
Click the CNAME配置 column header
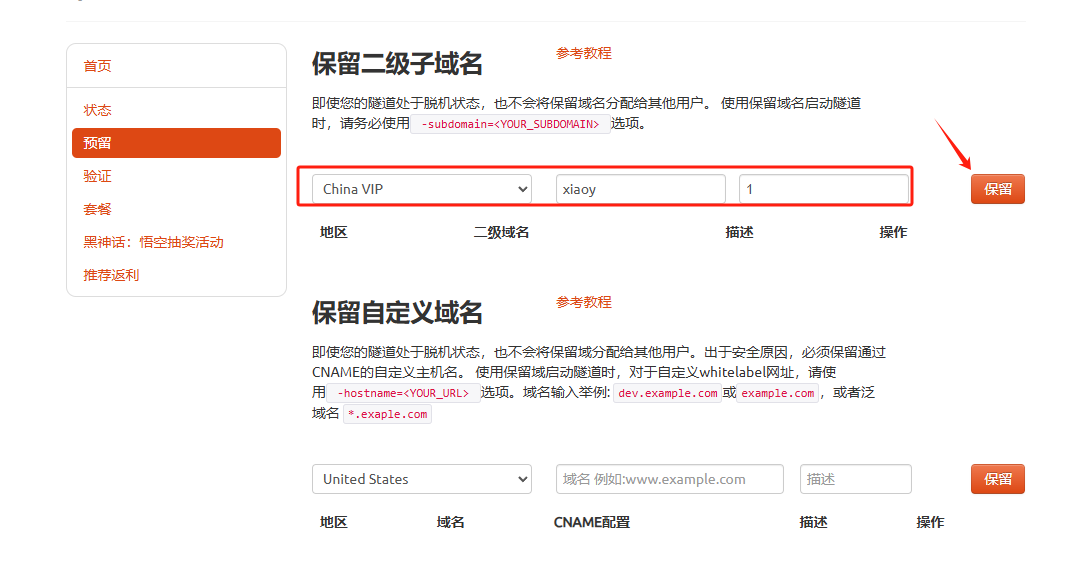pyautogui.click(x=591, y=522)
